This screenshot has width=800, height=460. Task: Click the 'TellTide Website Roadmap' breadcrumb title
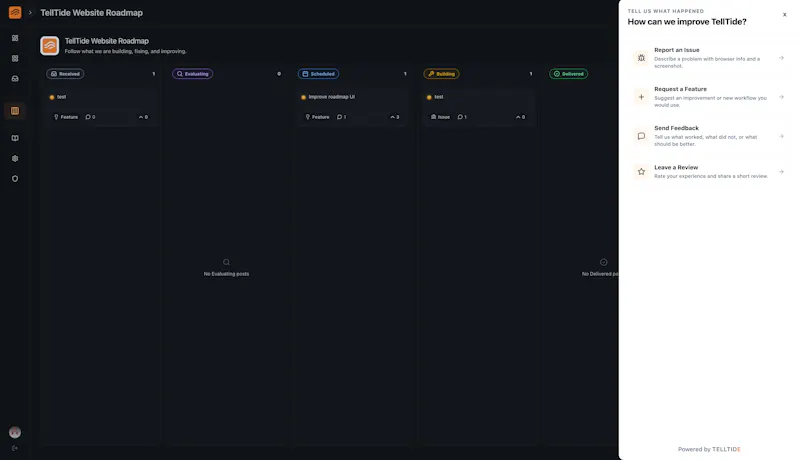(92, 13)
